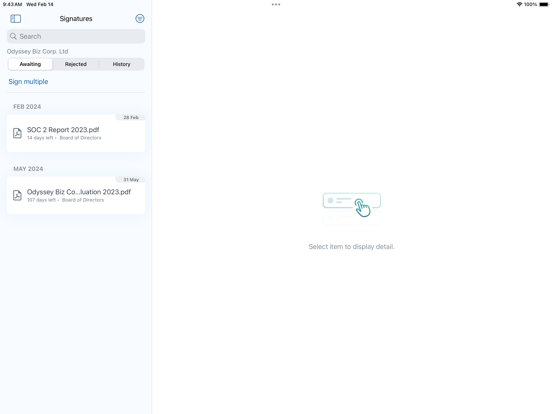Click the Search field
This screenshot has width=552, height=414.
click(x=76, y=36)
